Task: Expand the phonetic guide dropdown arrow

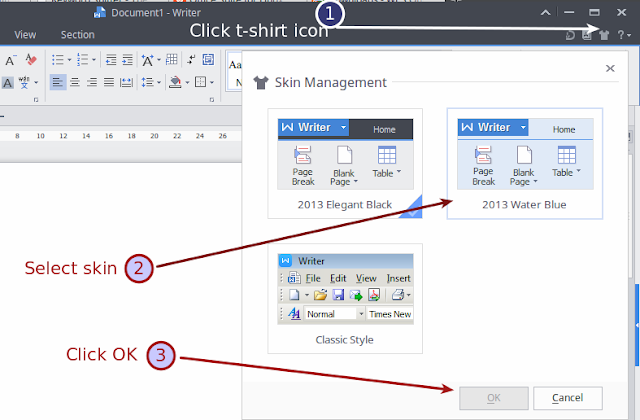Action: 36,82
